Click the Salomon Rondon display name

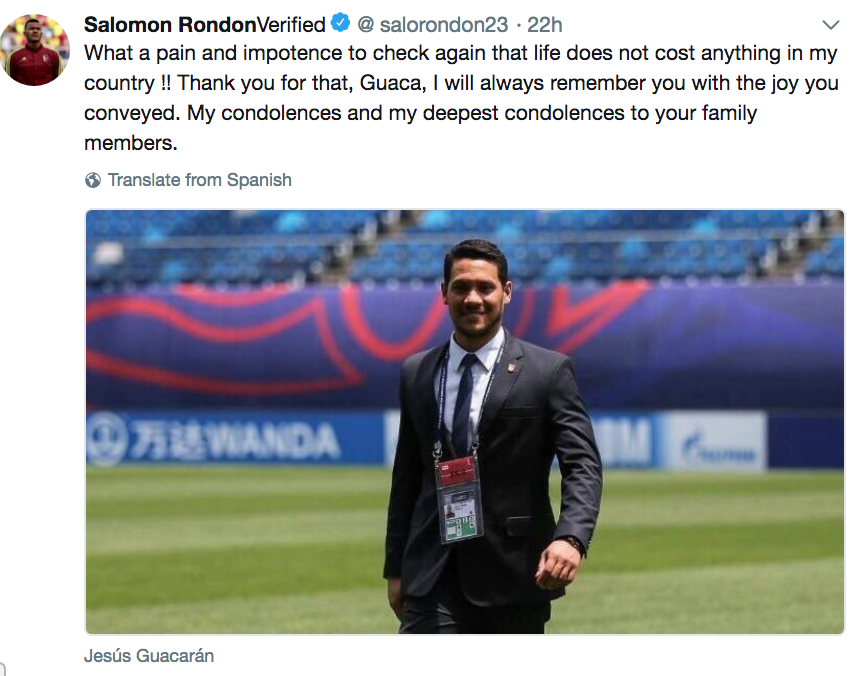170,24
